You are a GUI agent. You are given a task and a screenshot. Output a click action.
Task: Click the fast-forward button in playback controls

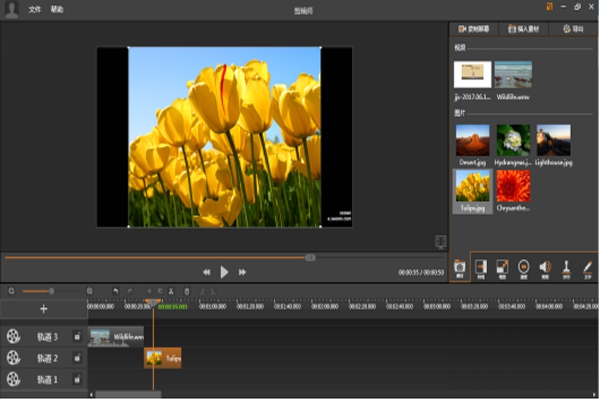[242, 271]
